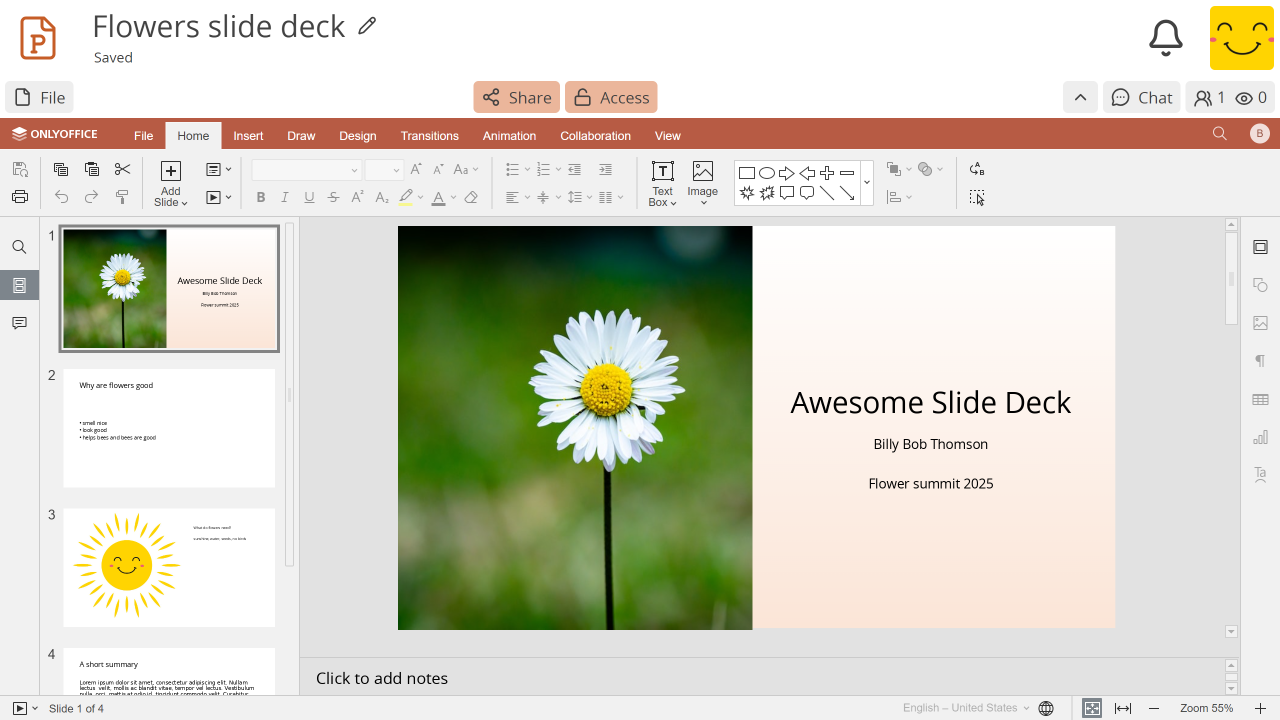Go to the Transitions tab
This screenshot has width=1280, height=720.
pyautogui.click(x=430, y=136)
